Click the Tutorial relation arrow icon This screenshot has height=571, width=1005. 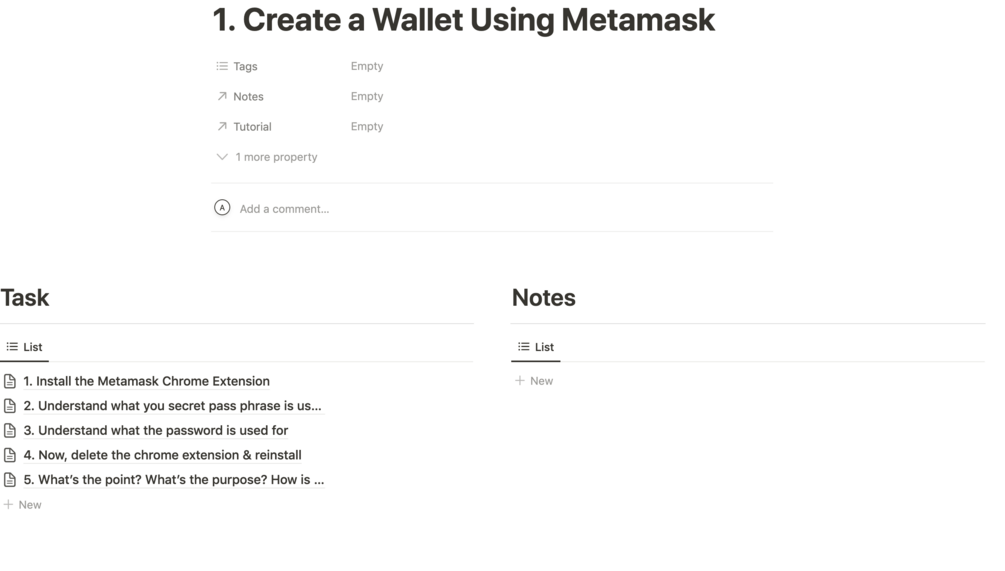[x=222, y=127]
